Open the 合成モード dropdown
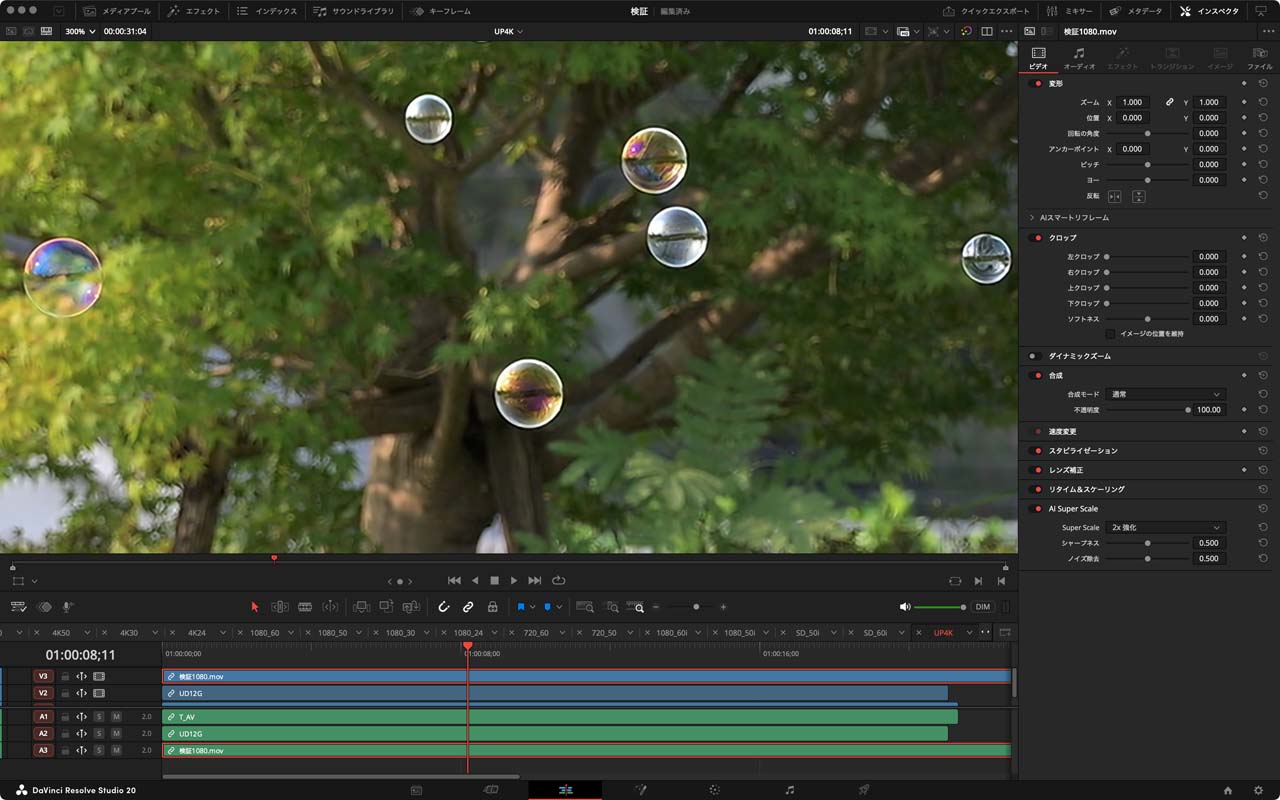Screen dimensions: 1280x800 tap(1165, 394)
